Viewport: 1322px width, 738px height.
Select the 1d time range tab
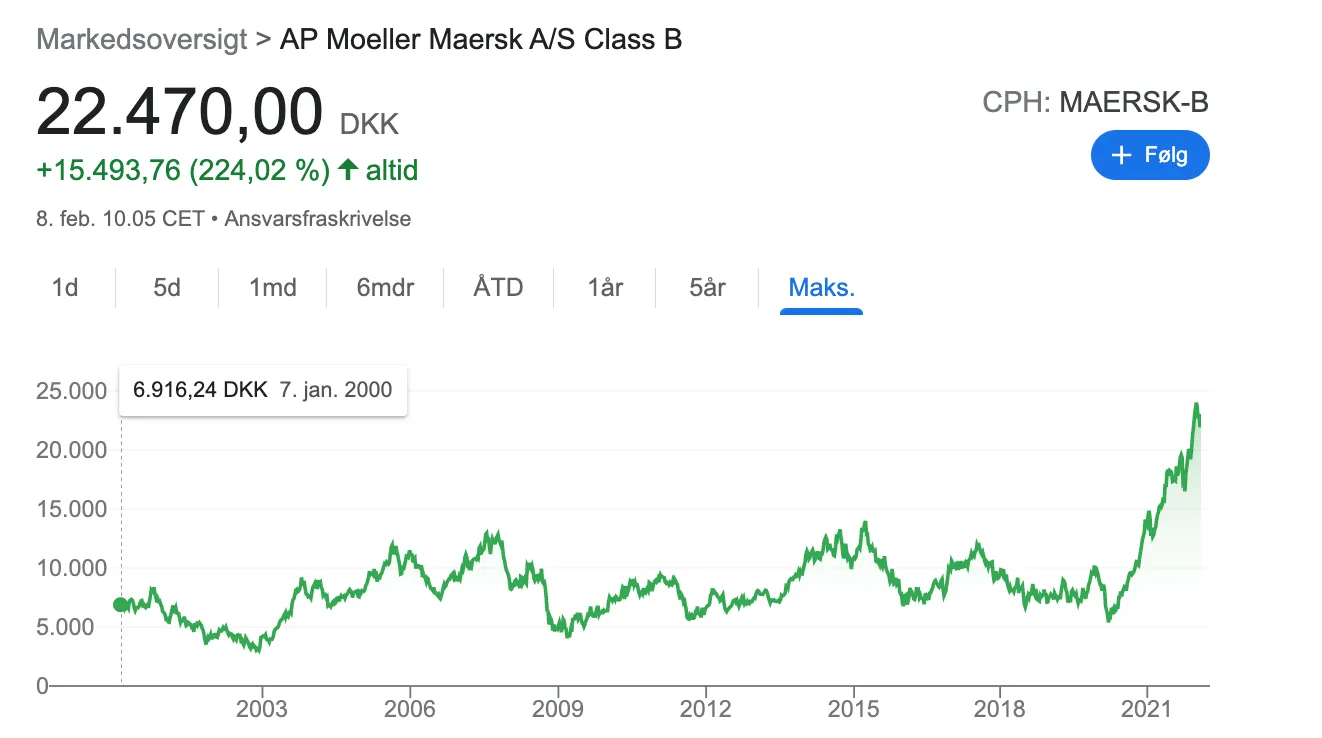(x=65, y=288)
